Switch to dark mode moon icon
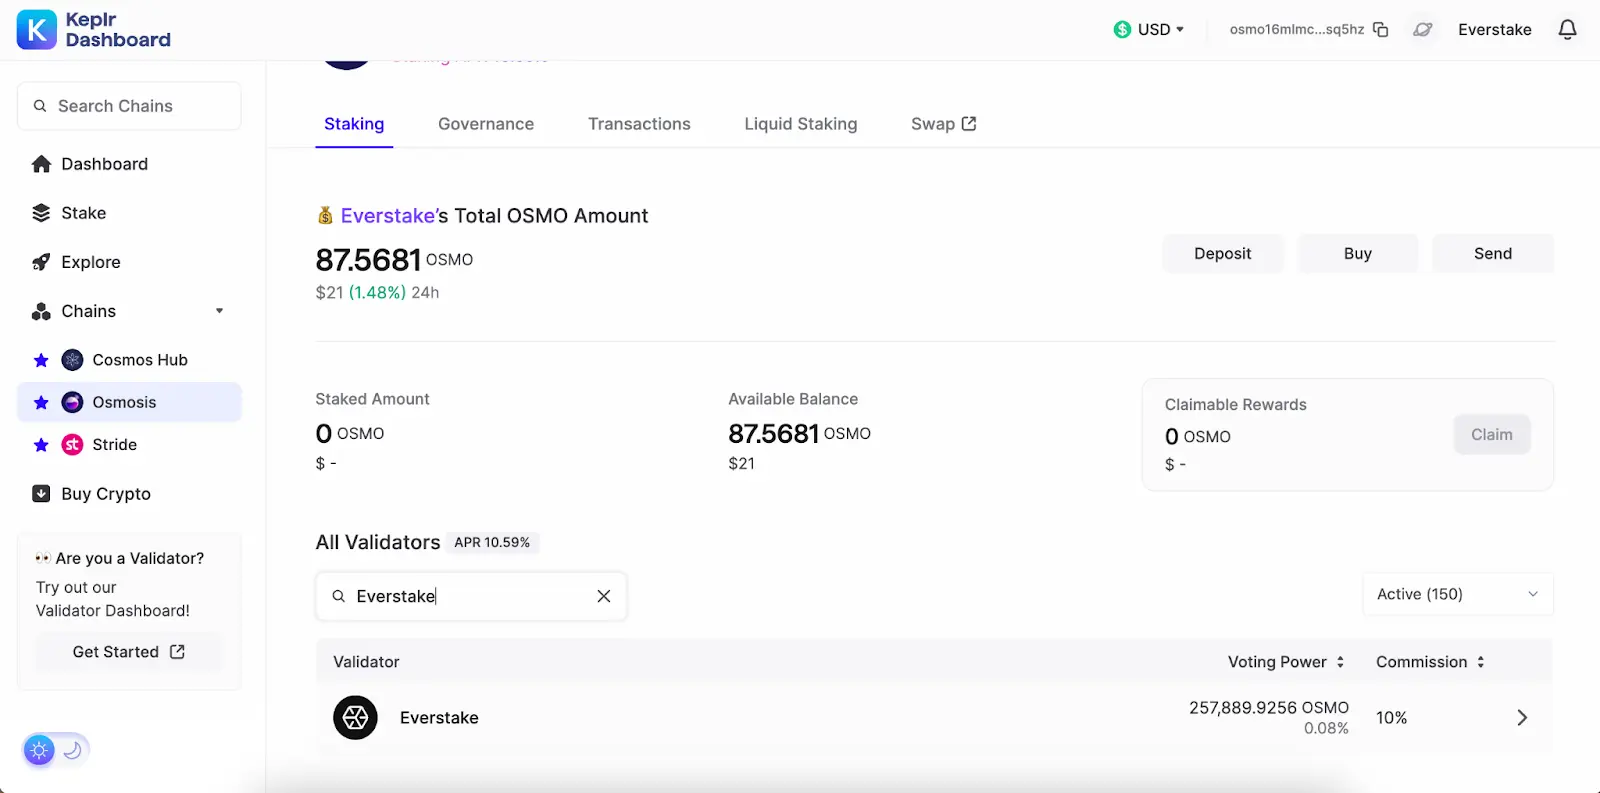The width and height of the screenshot is (1600, 793). pyautogui.click(x=72, y=750)
